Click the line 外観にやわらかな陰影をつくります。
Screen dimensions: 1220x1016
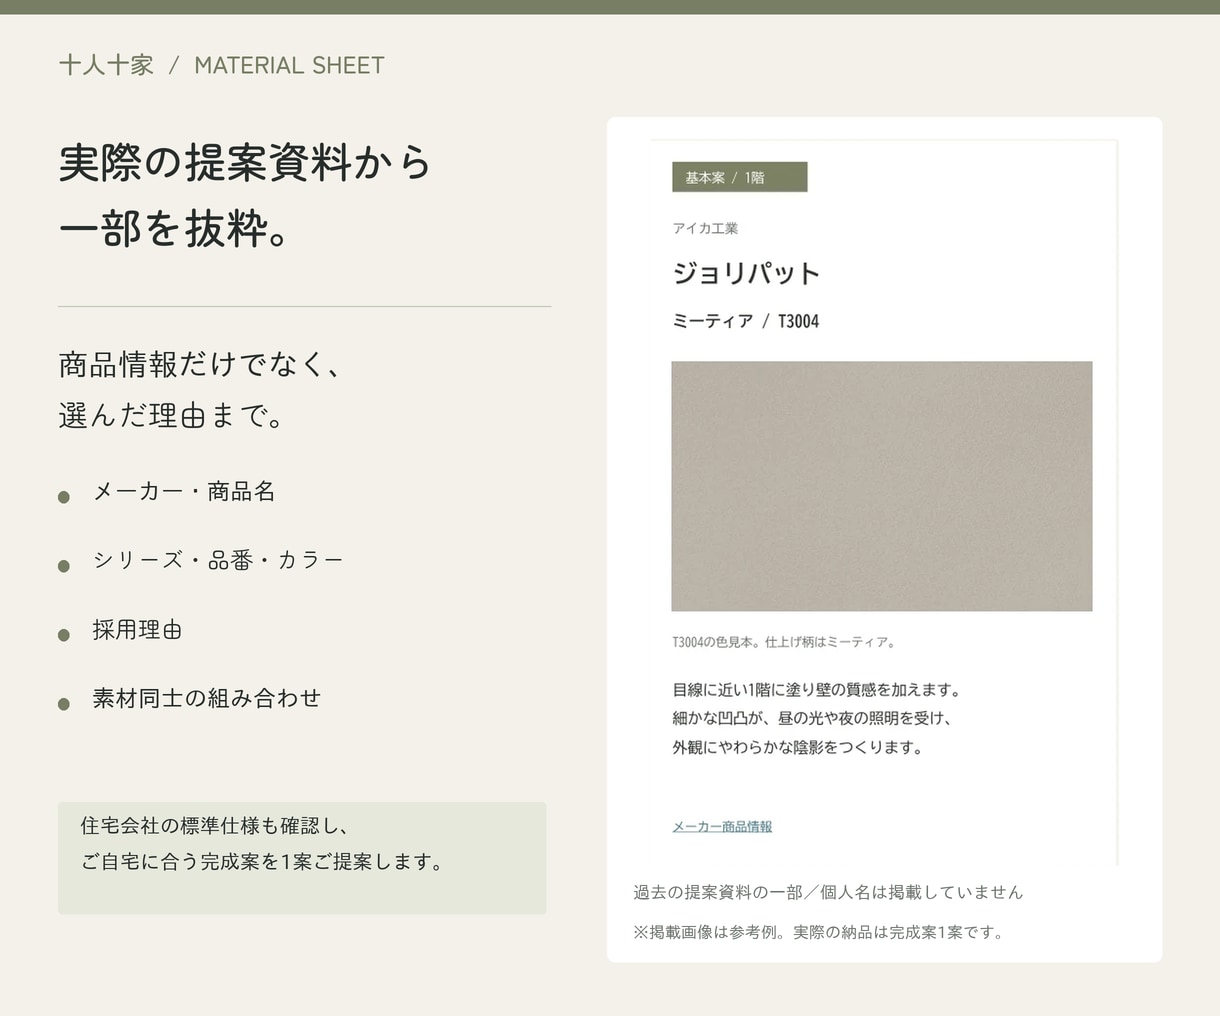click(798, 747)
